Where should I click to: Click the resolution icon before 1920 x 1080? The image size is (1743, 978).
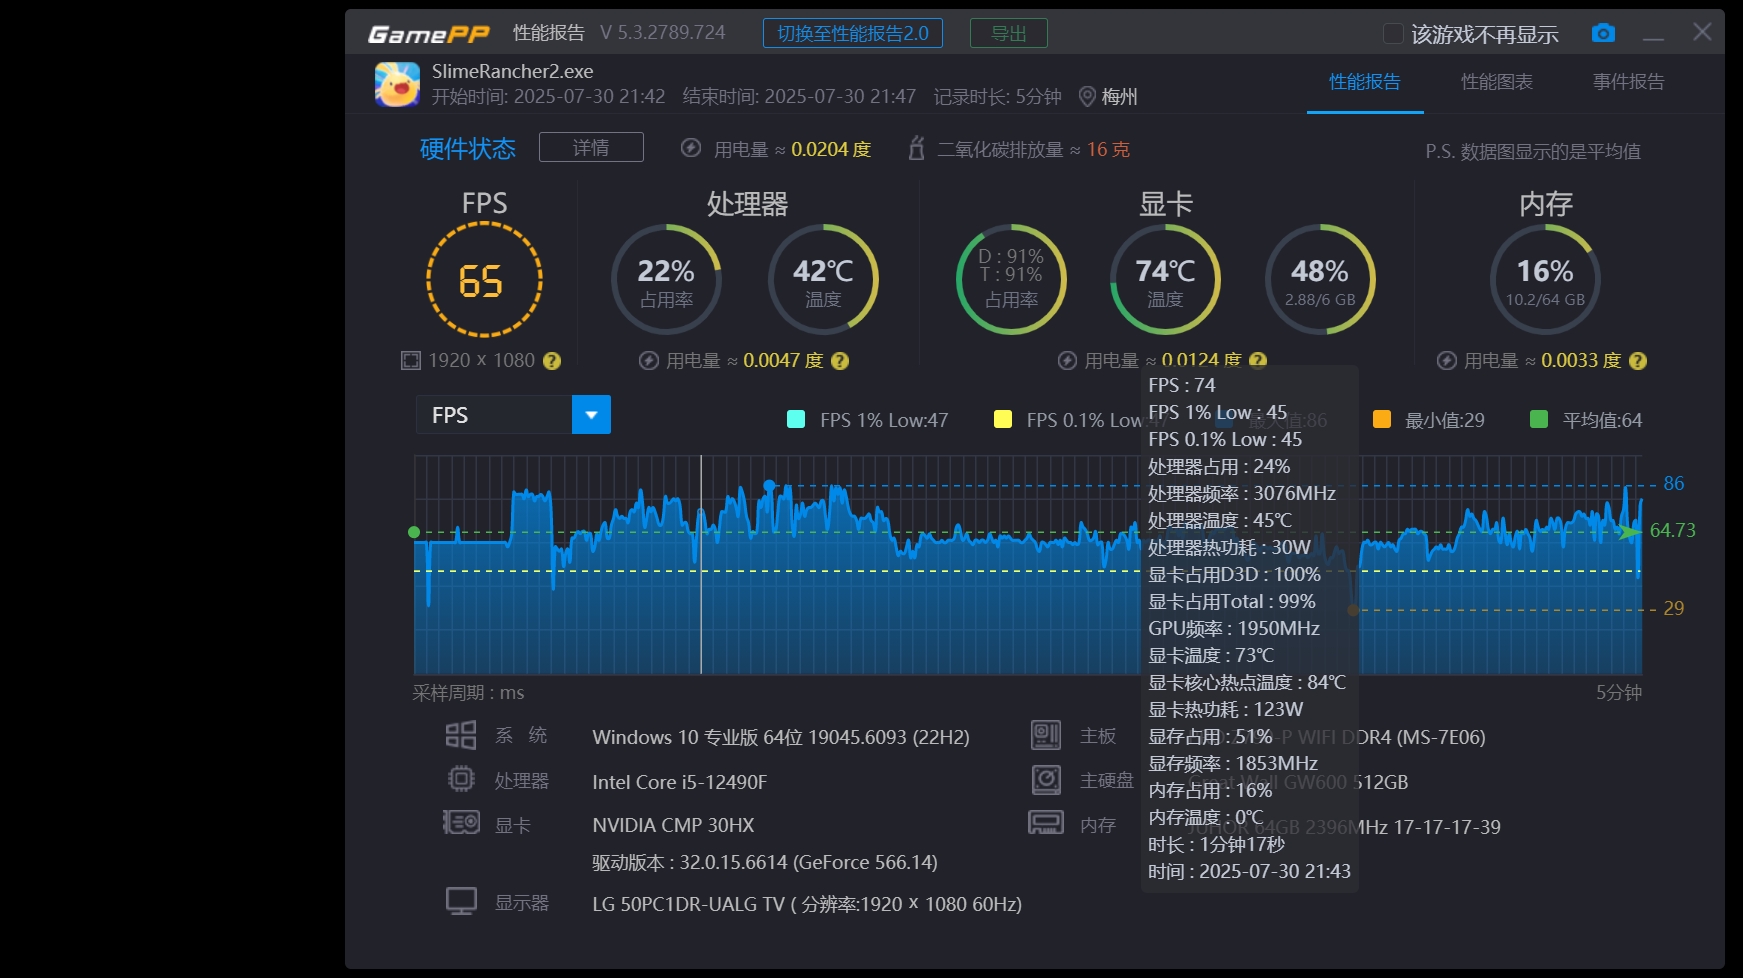pyautogui.click(x=411, y=361)
